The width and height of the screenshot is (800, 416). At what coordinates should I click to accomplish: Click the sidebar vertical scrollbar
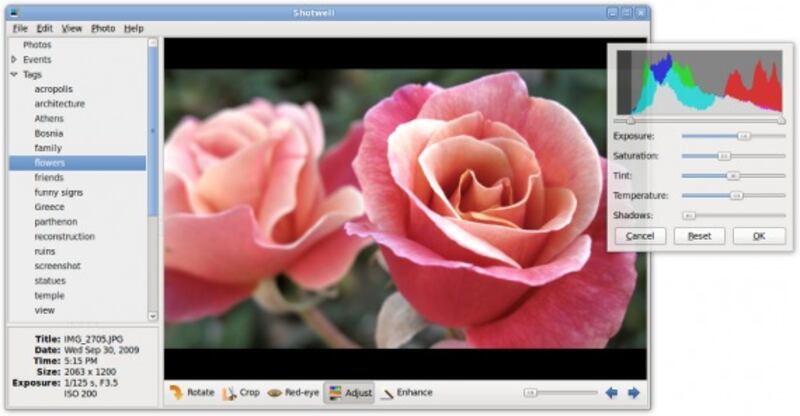click(x=153, y=130)
